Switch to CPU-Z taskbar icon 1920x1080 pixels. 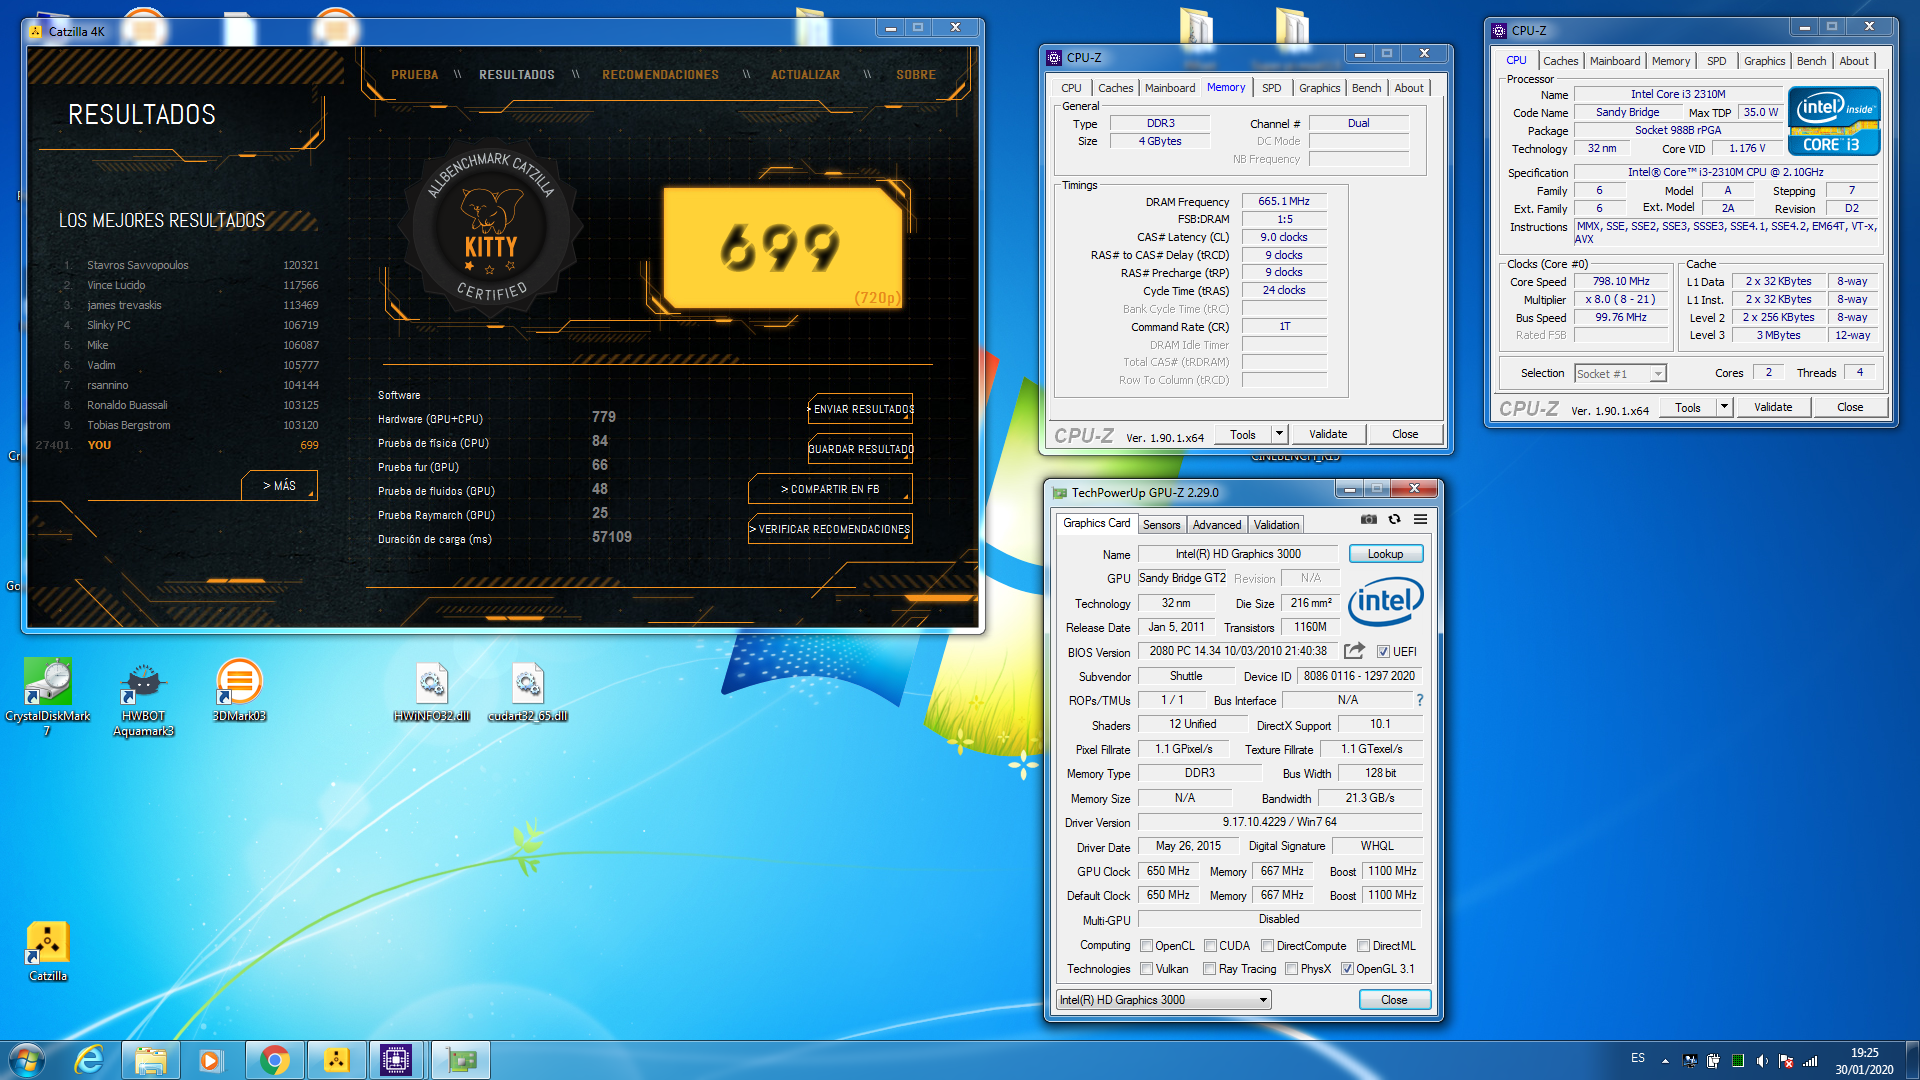pos(396,1060)
